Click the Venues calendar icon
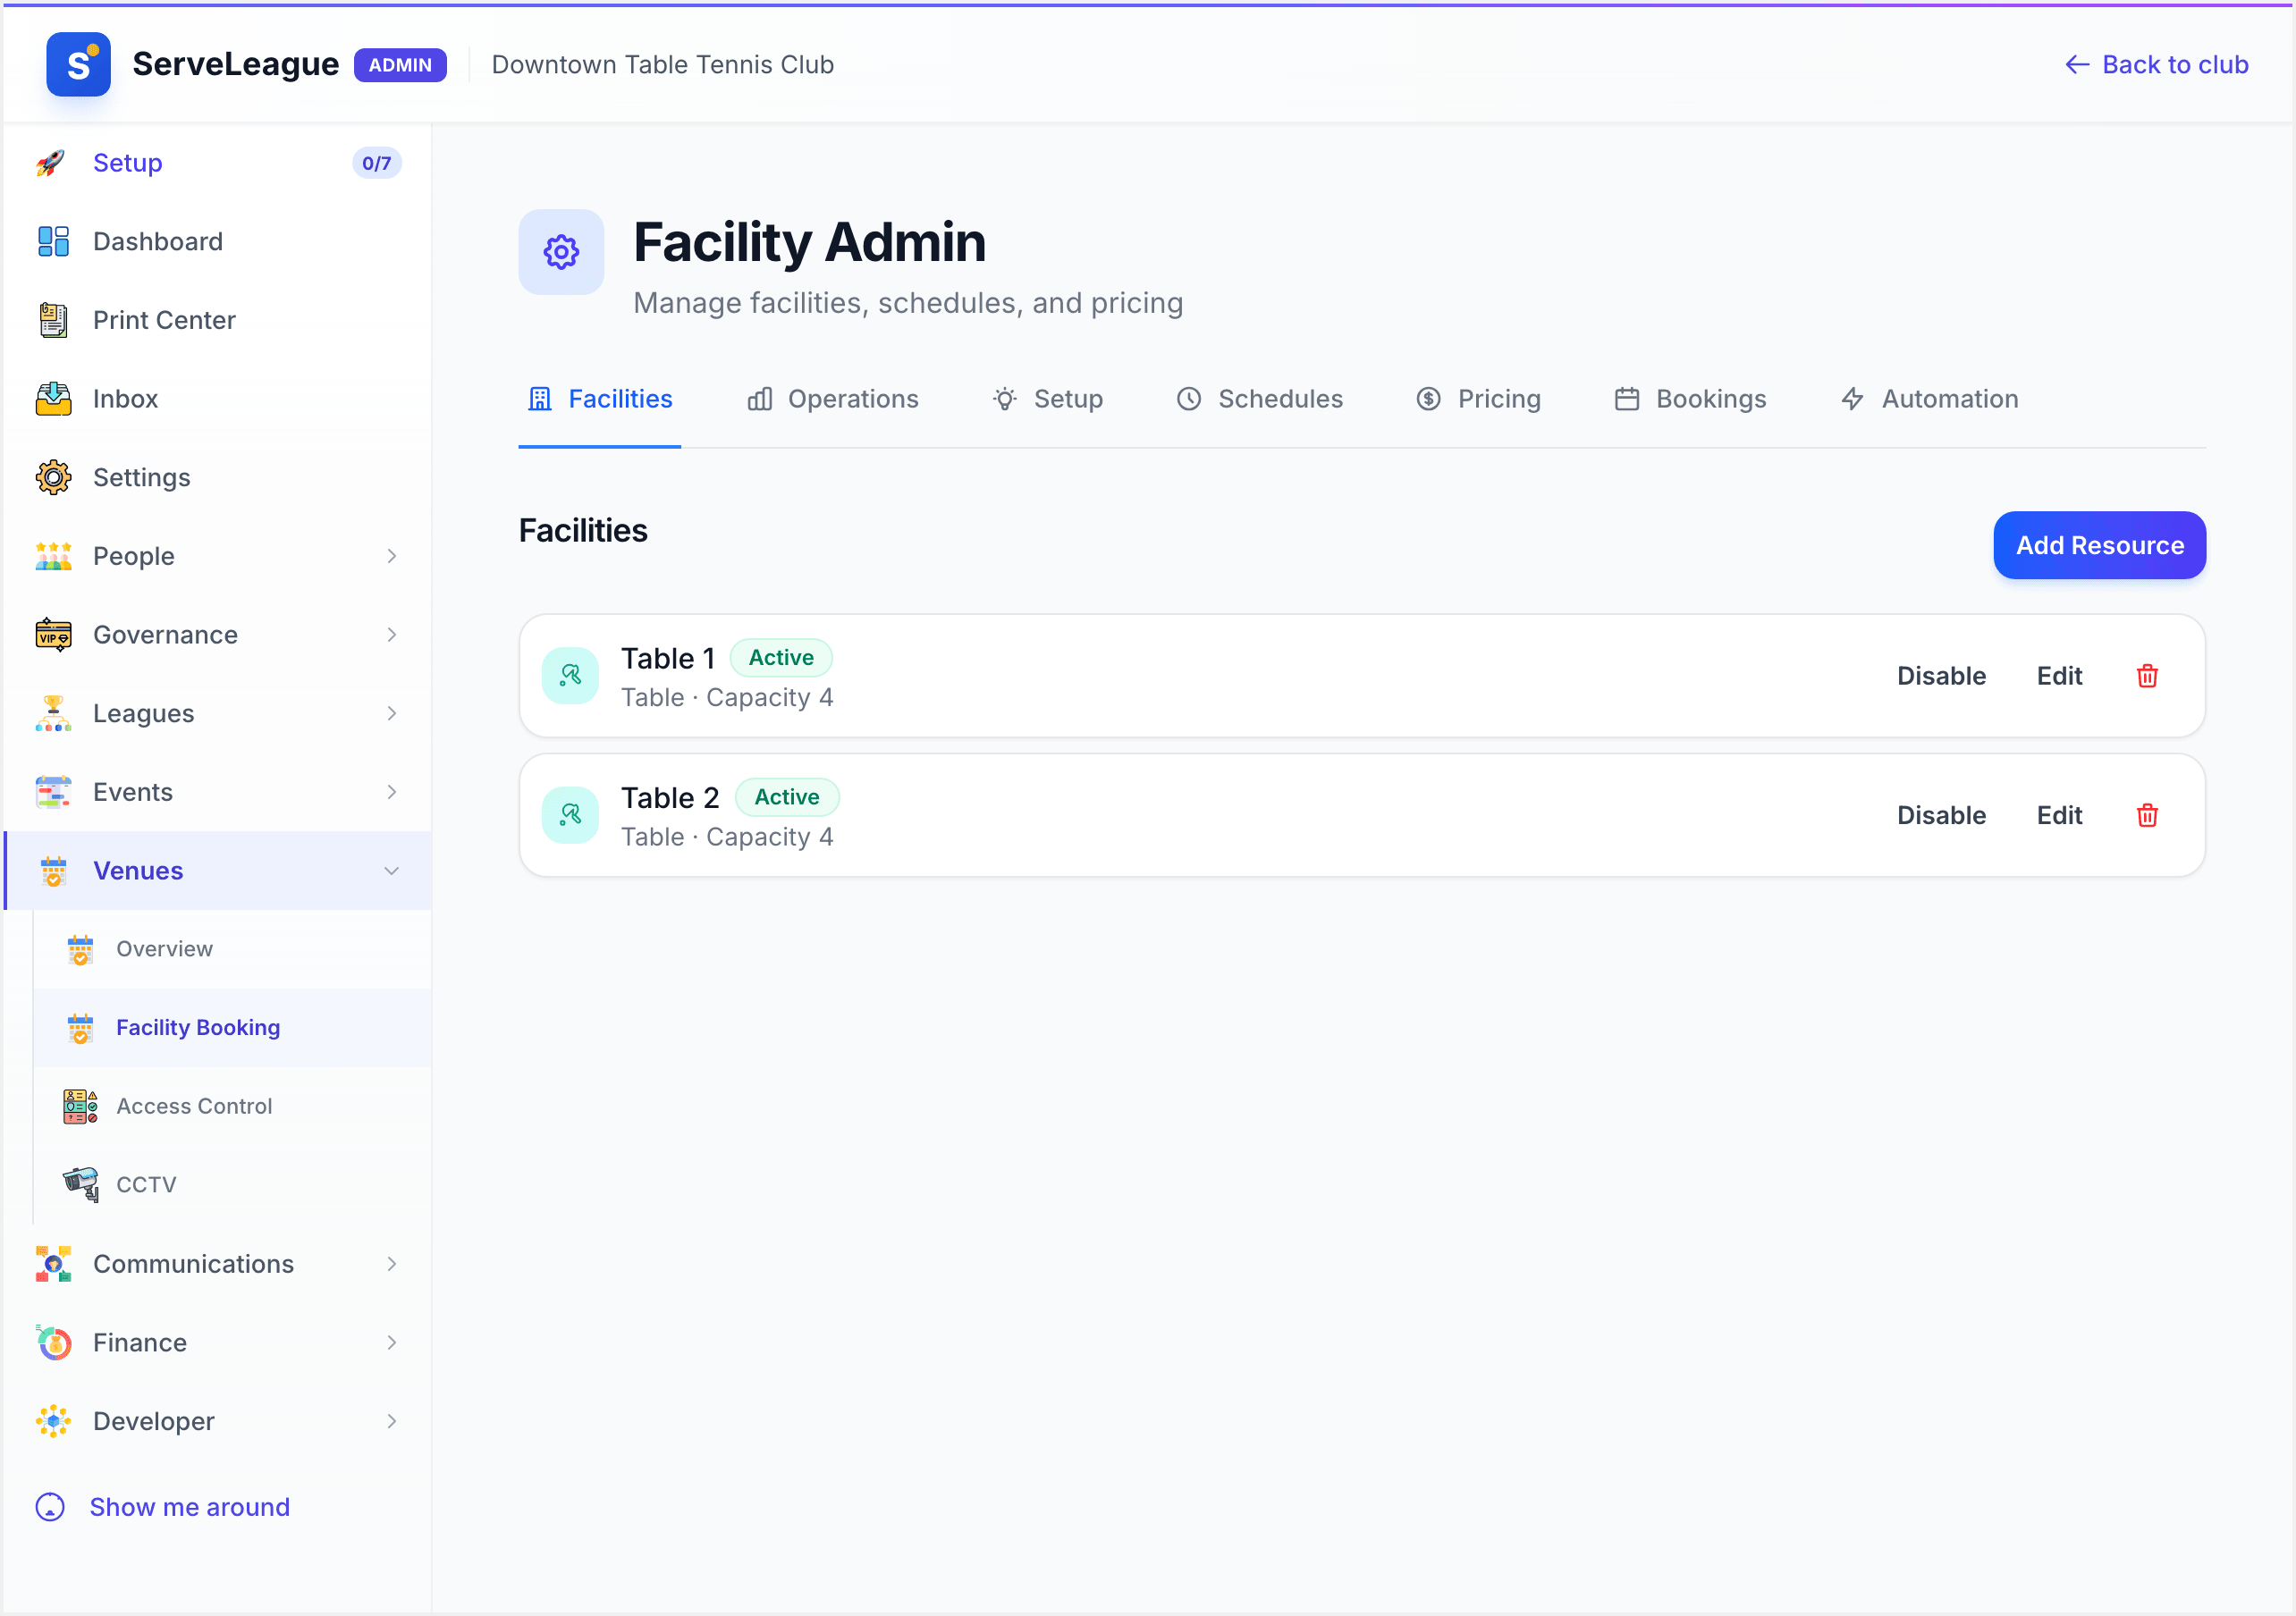 coord(53,871)
